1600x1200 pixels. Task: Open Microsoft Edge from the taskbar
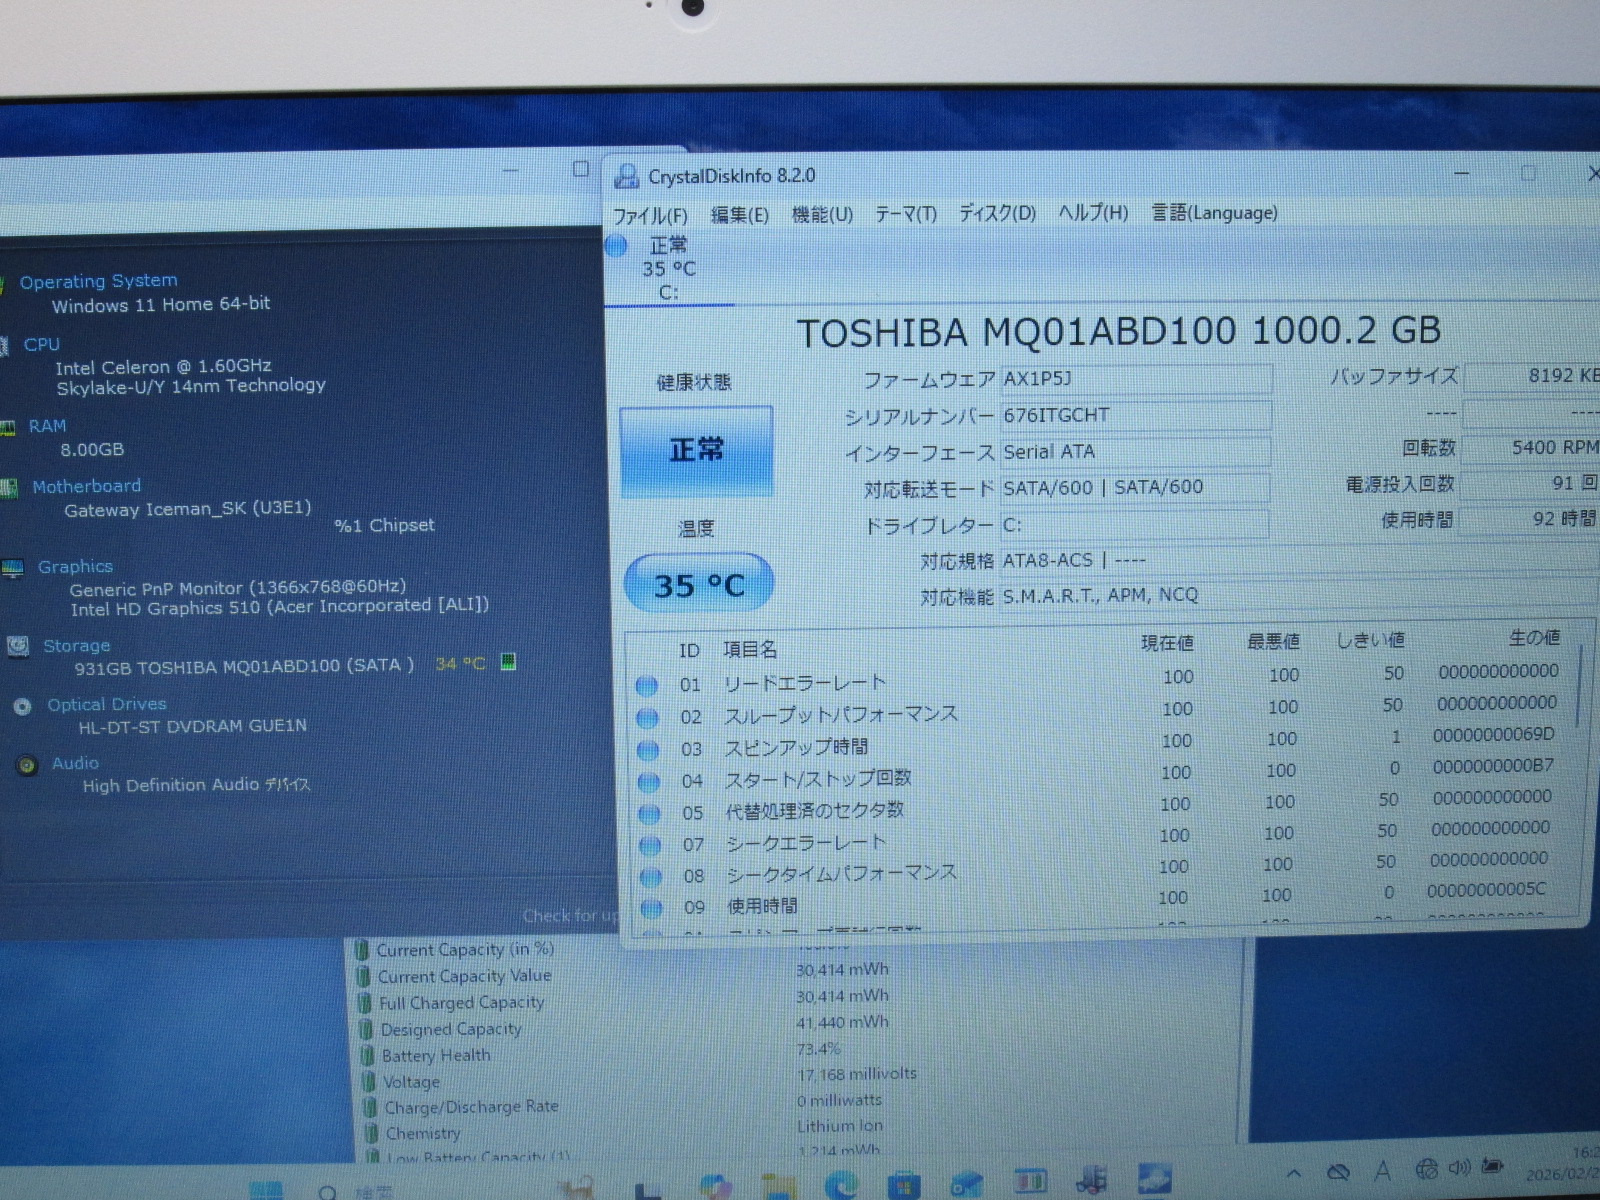[841, 1185]
